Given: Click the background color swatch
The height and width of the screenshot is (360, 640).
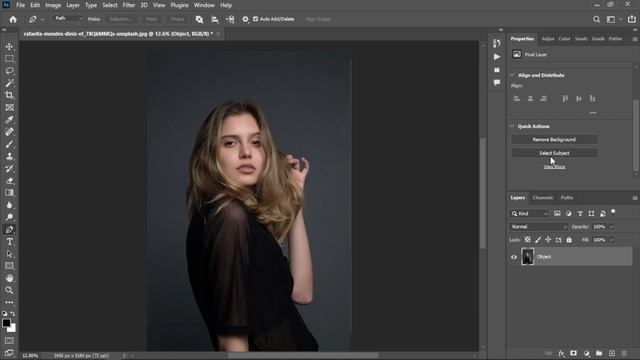Looking at the screenshot, I should [12, 328].
